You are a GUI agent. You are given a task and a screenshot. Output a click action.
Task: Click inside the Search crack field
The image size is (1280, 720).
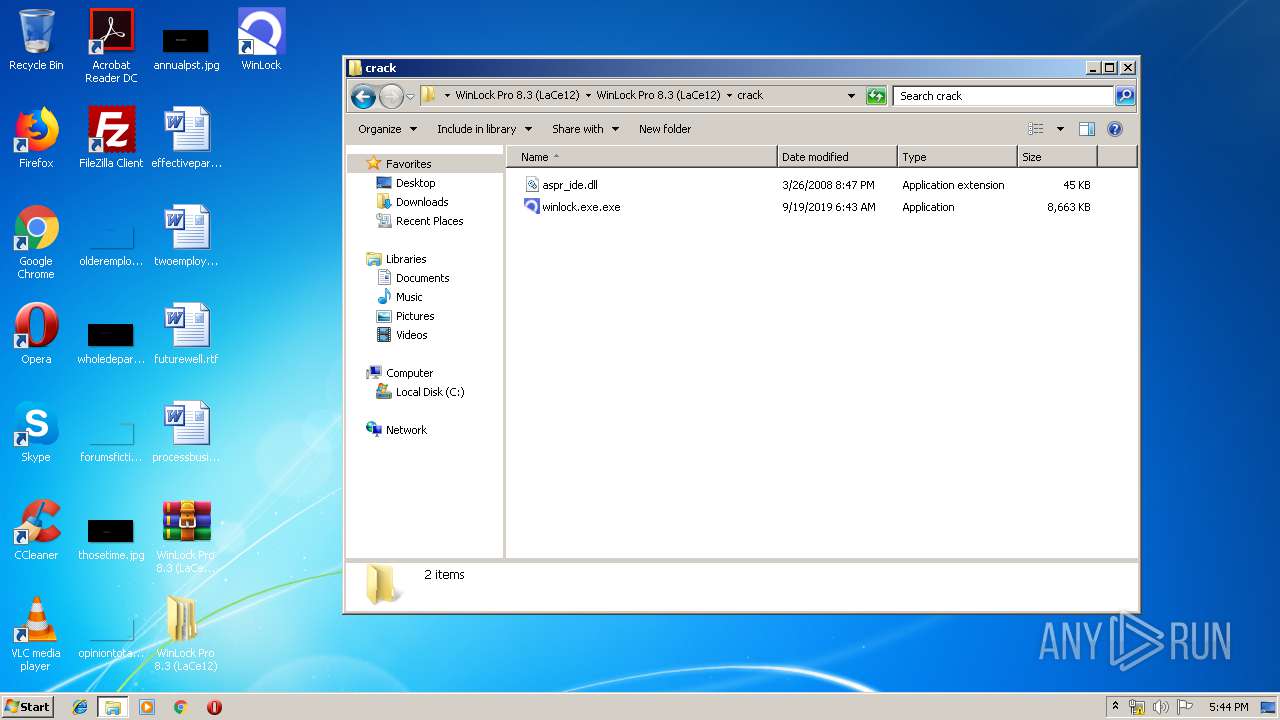pos(1003,96)
